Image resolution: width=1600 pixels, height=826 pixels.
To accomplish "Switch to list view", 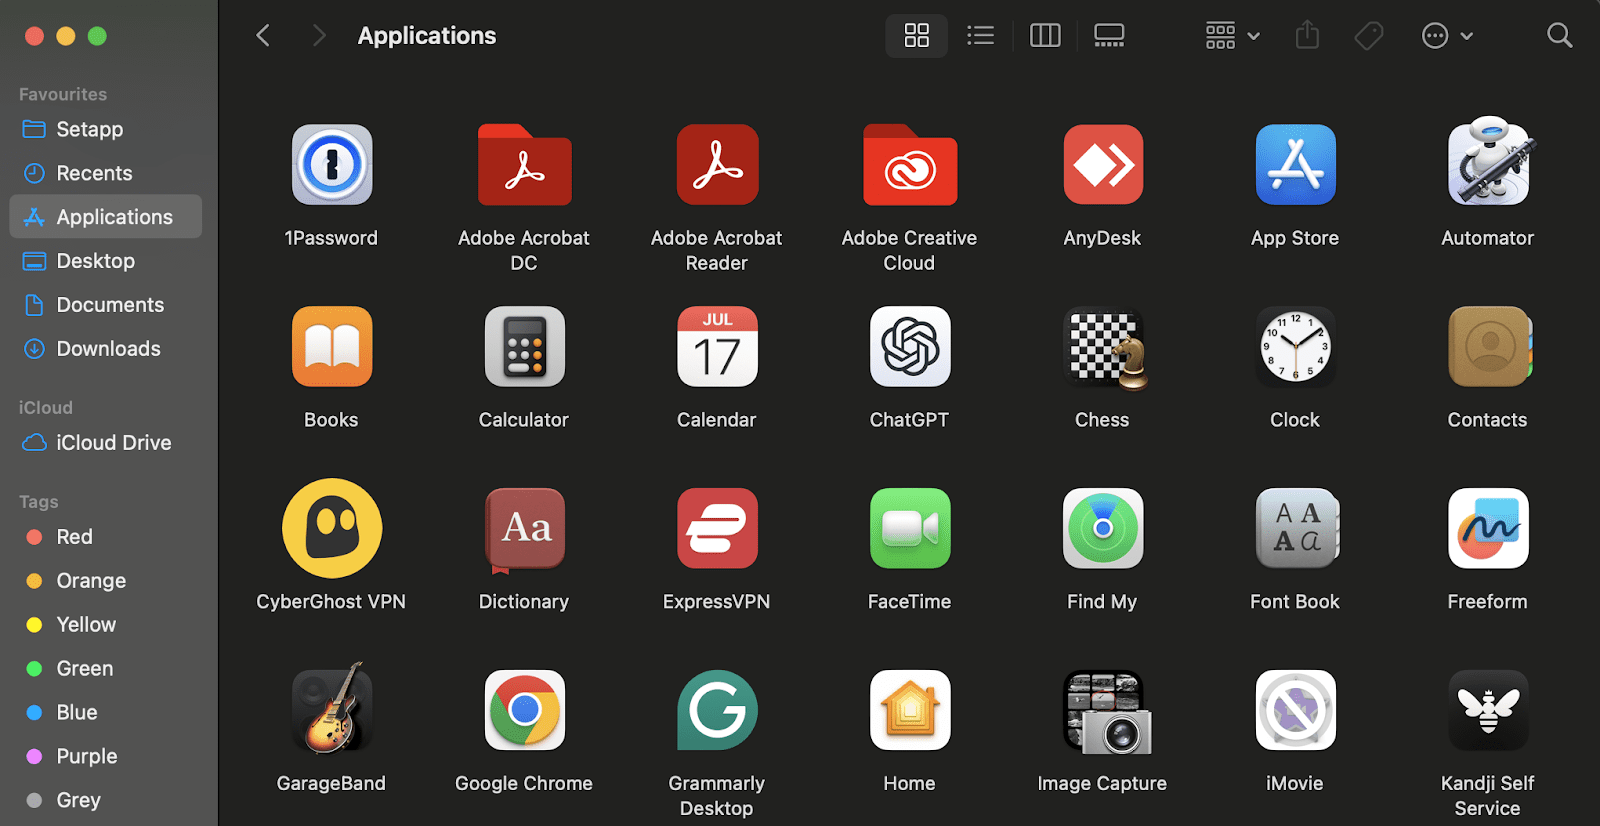I will [x=980, y=36].
